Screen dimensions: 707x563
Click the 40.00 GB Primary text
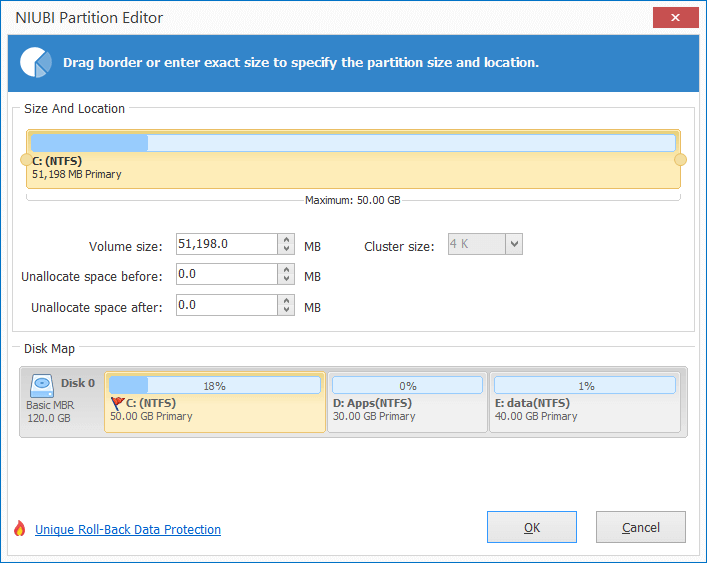[536, 416]
